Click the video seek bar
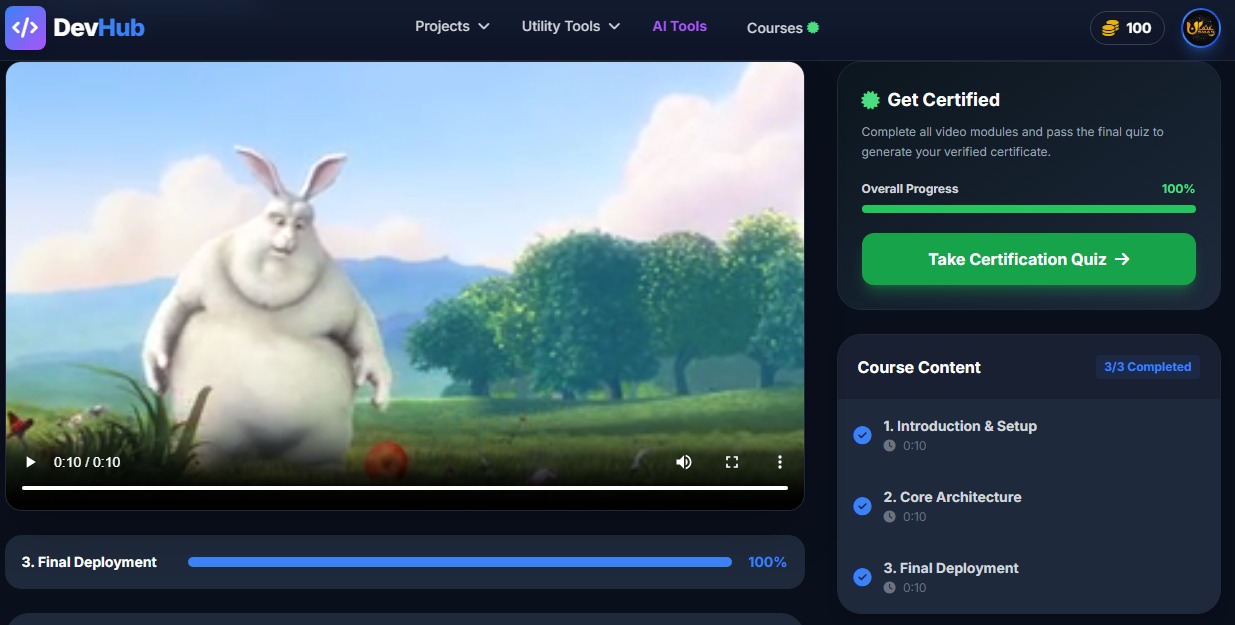 (405, 488)
